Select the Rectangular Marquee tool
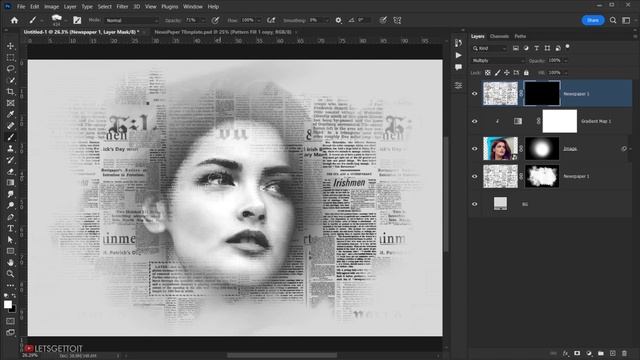640x360 pixels. 11,57
